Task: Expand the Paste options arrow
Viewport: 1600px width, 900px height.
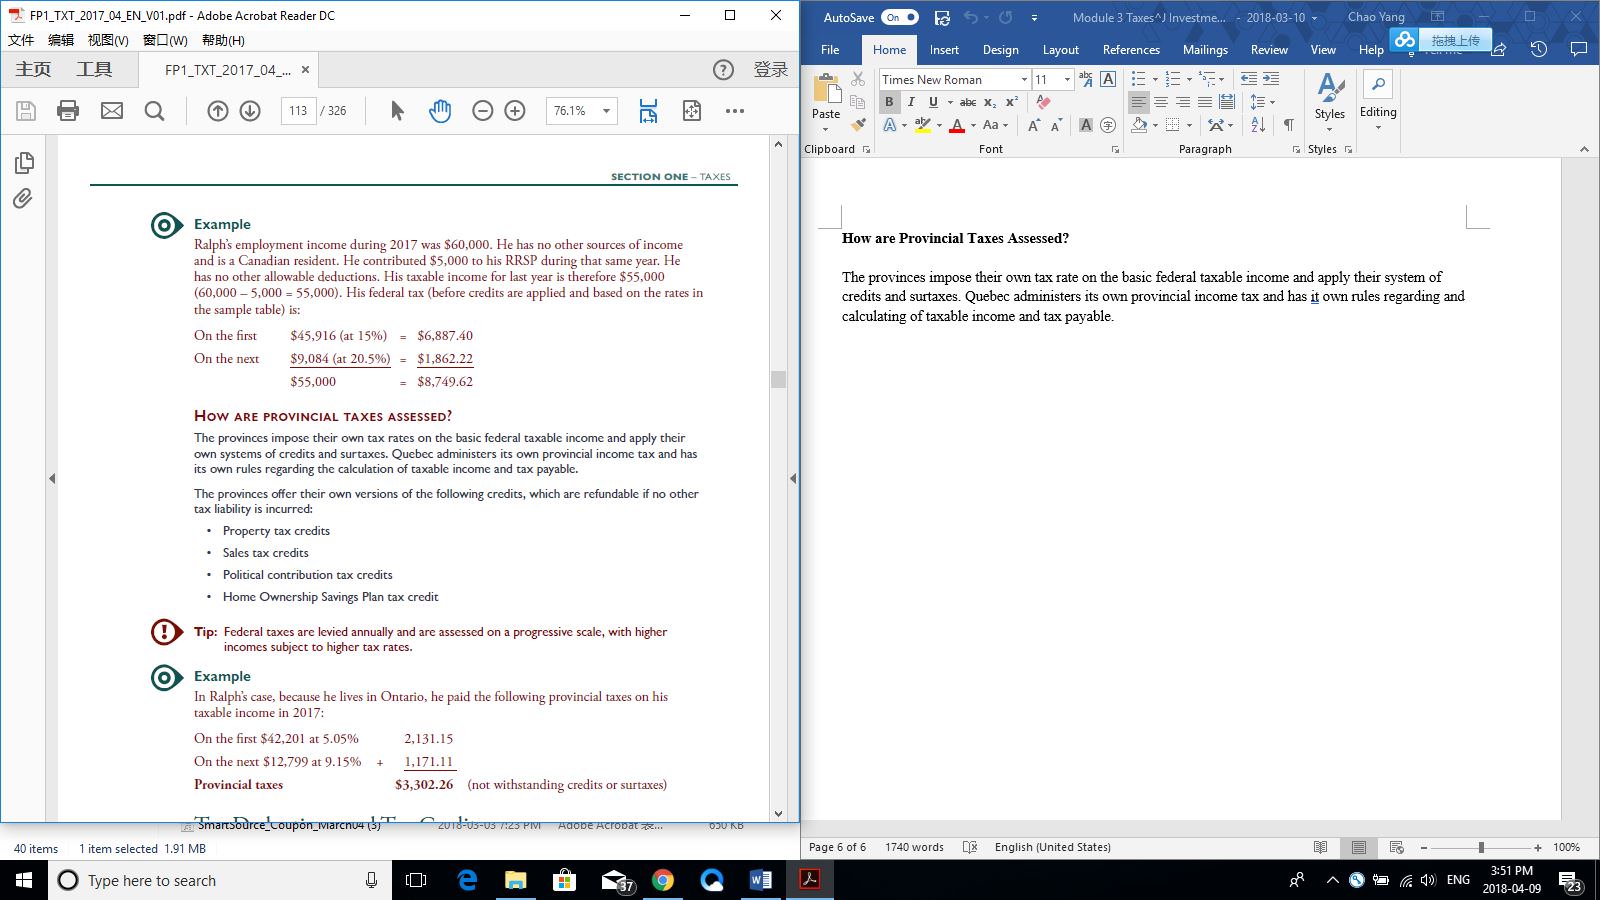Action: click(826, 129)
